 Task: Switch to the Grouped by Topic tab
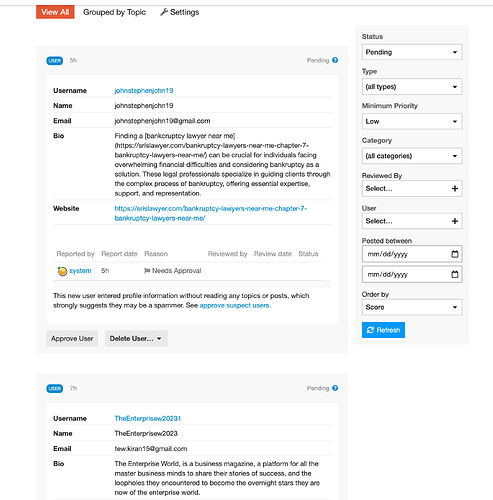point(114,12)
